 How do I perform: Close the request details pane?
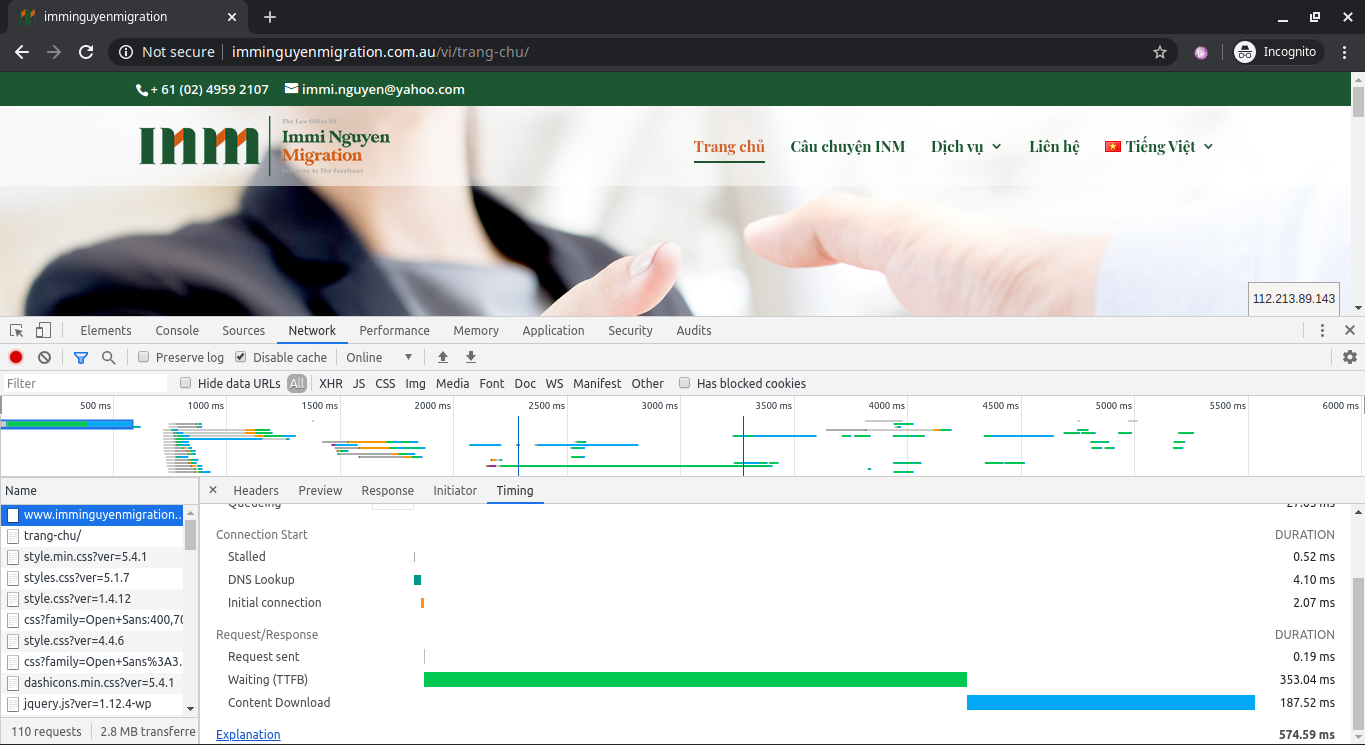[x=212, y=490]
